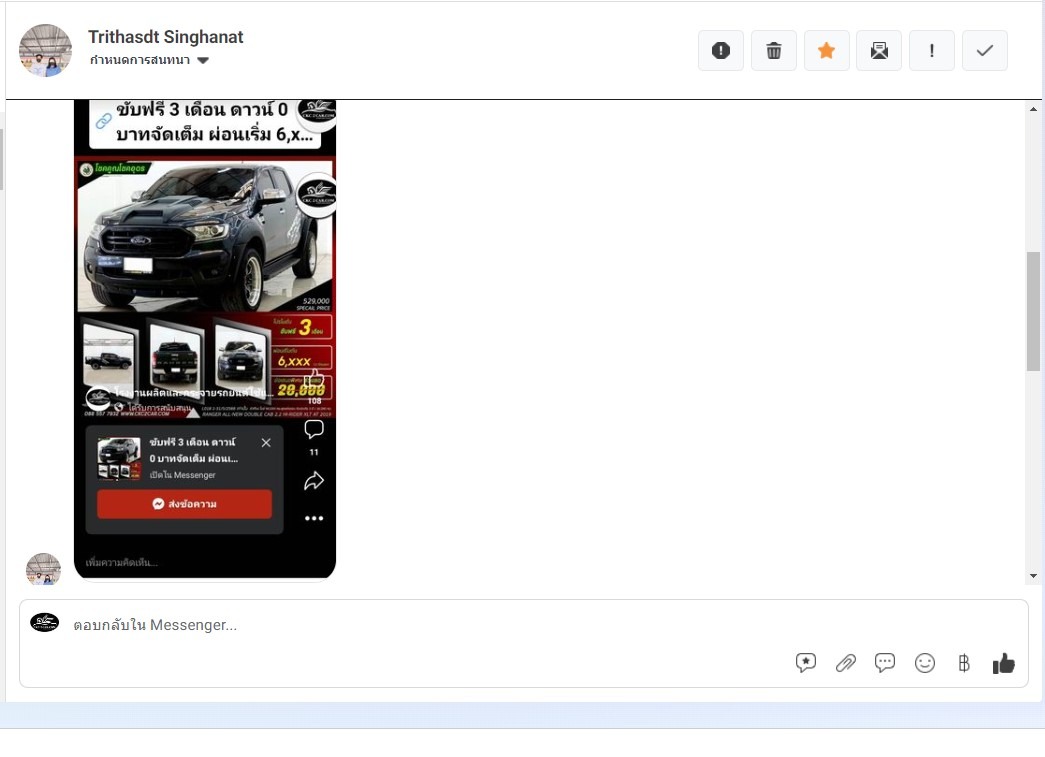Click scrollbar down arrow in chat
This screenshot has width=1045, height=757.
coord(1033,576)
